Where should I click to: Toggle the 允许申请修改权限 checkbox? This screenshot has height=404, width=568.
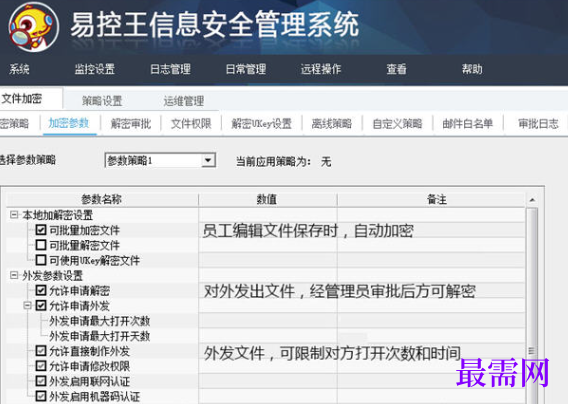[41, 366]
